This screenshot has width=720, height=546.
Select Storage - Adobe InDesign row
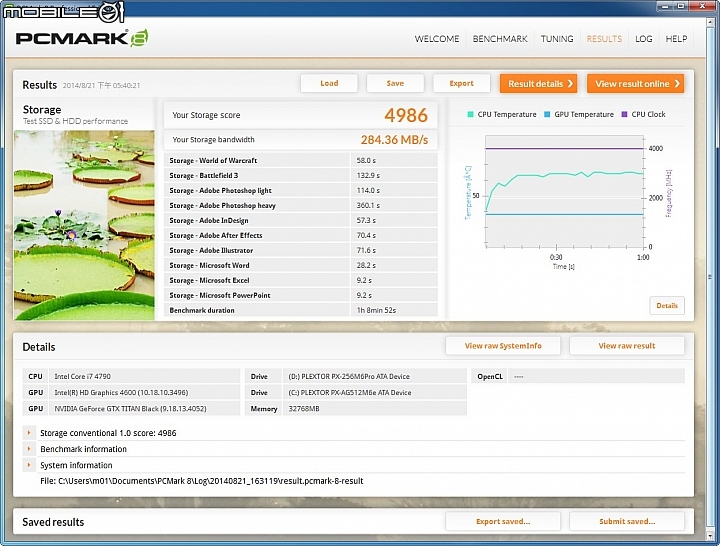[x=301, y=220]
